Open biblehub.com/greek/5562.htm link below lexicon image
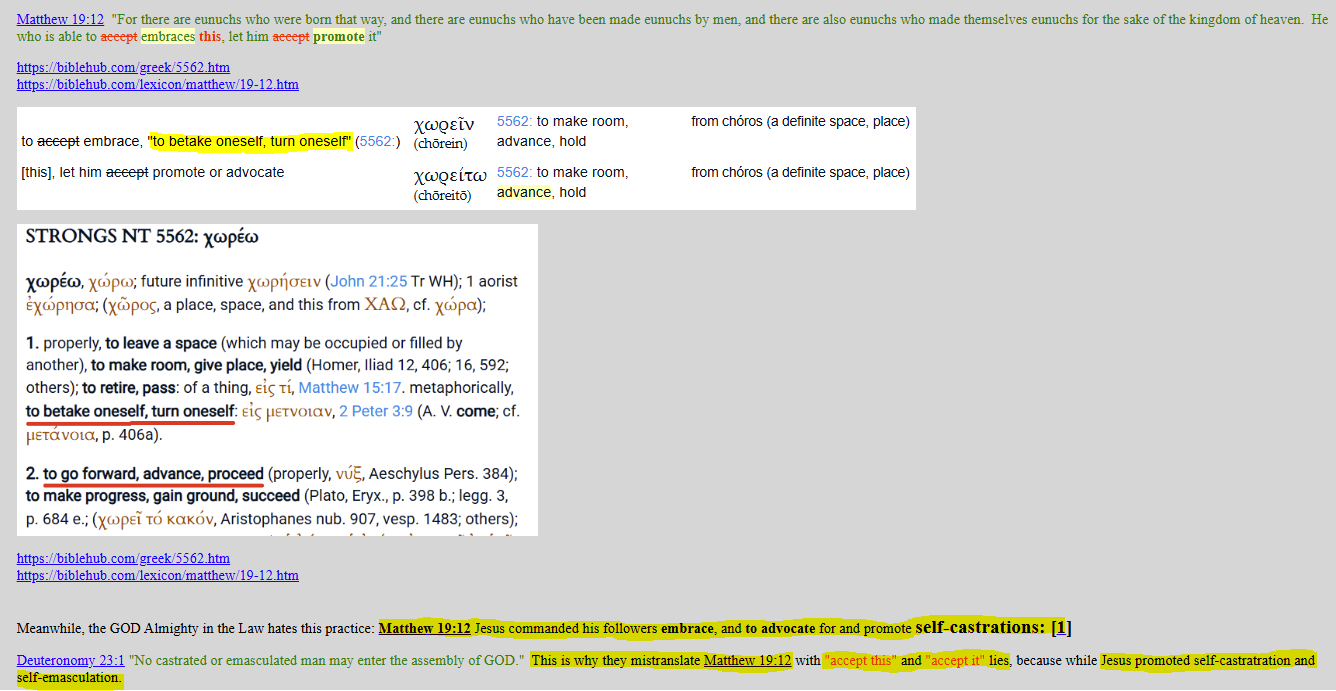 pyautogui.click(x=123, y=558)
